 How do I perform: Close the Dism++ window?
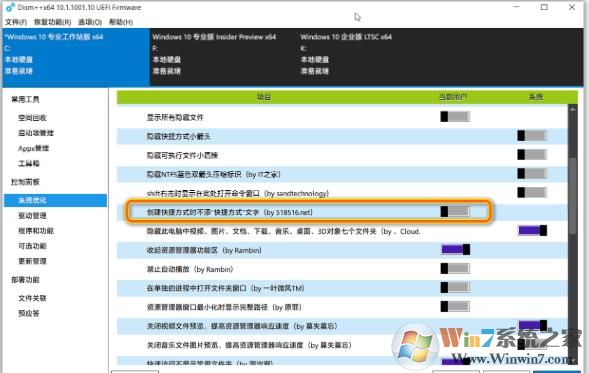pos(572,7)
